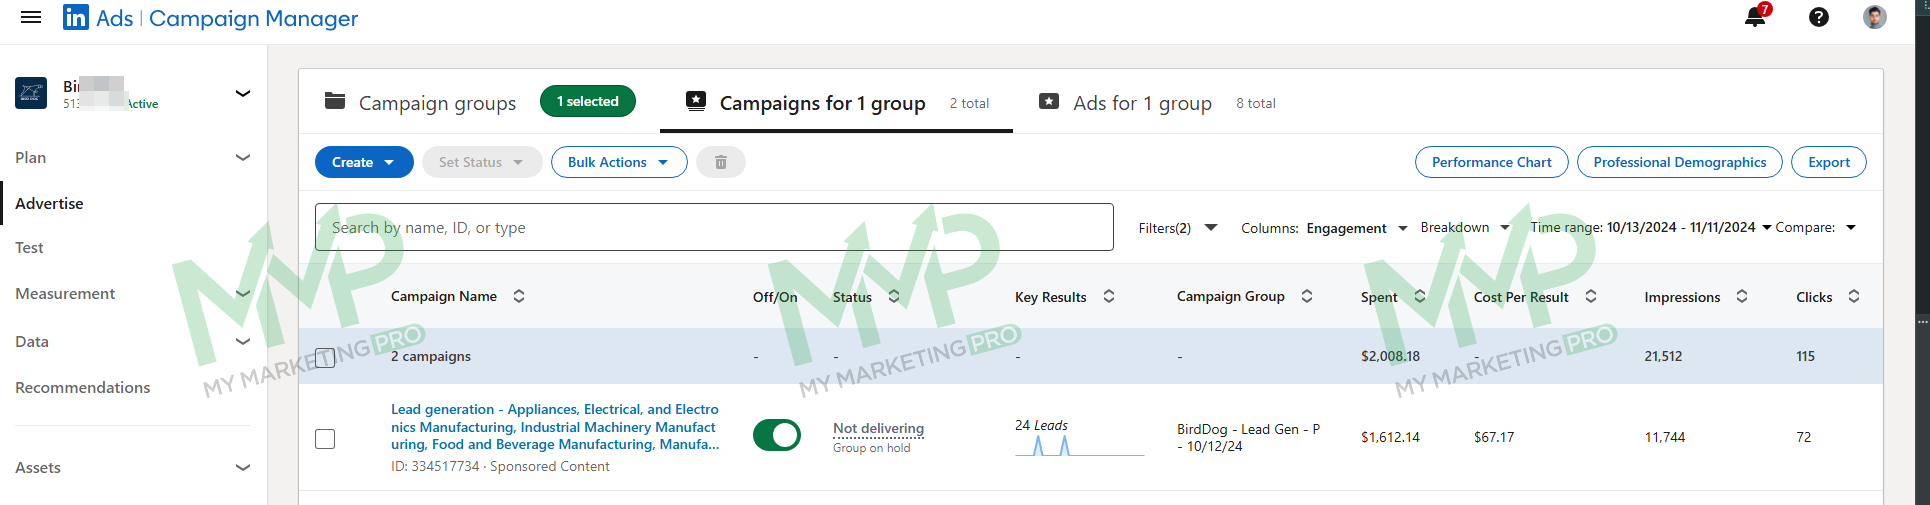Image resolution: width=1930 pixels, height=505 pixels.
Task: Click the Not delivering status link
Action: 878,429
